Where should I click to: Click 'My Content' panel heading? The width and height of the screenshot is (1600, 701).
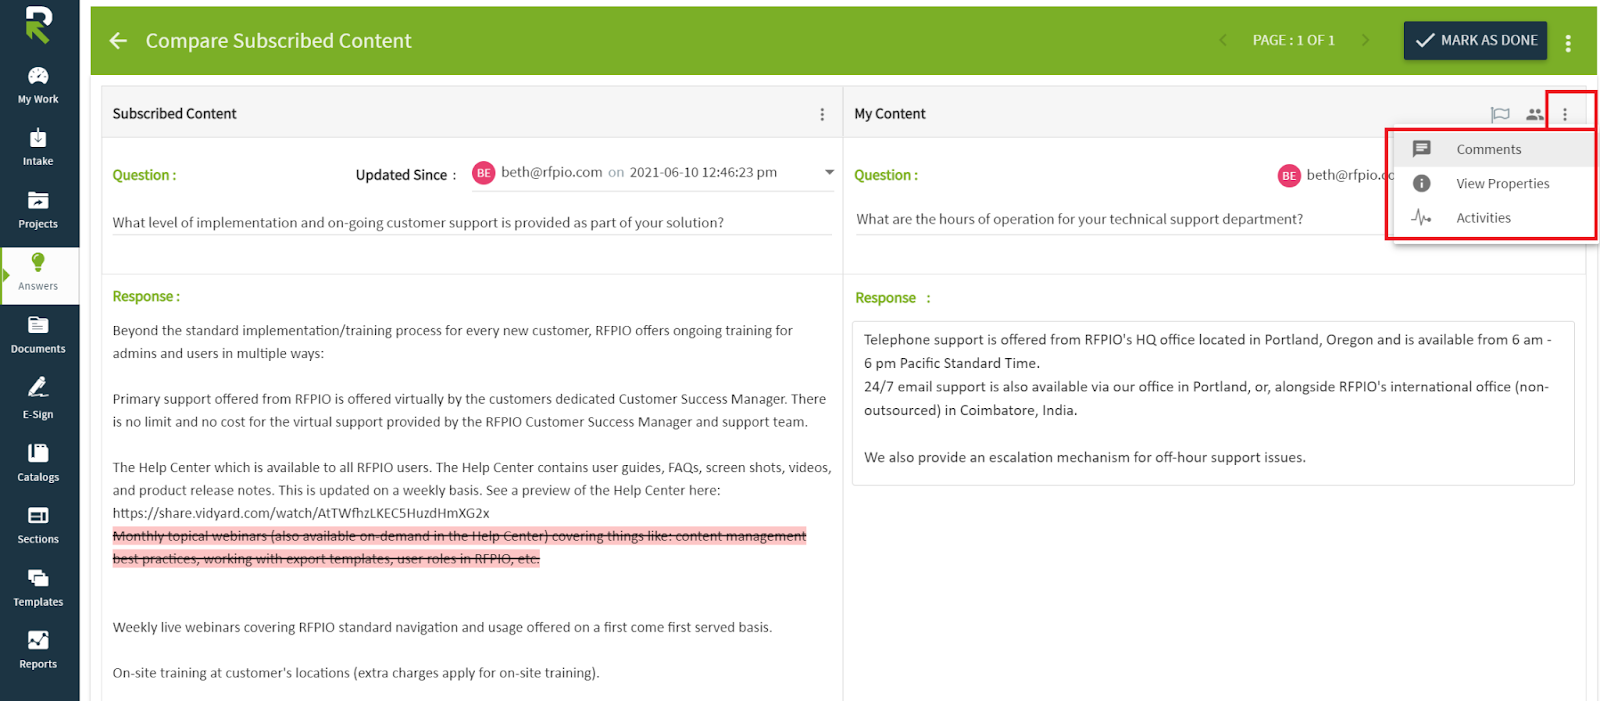[890, 114]
